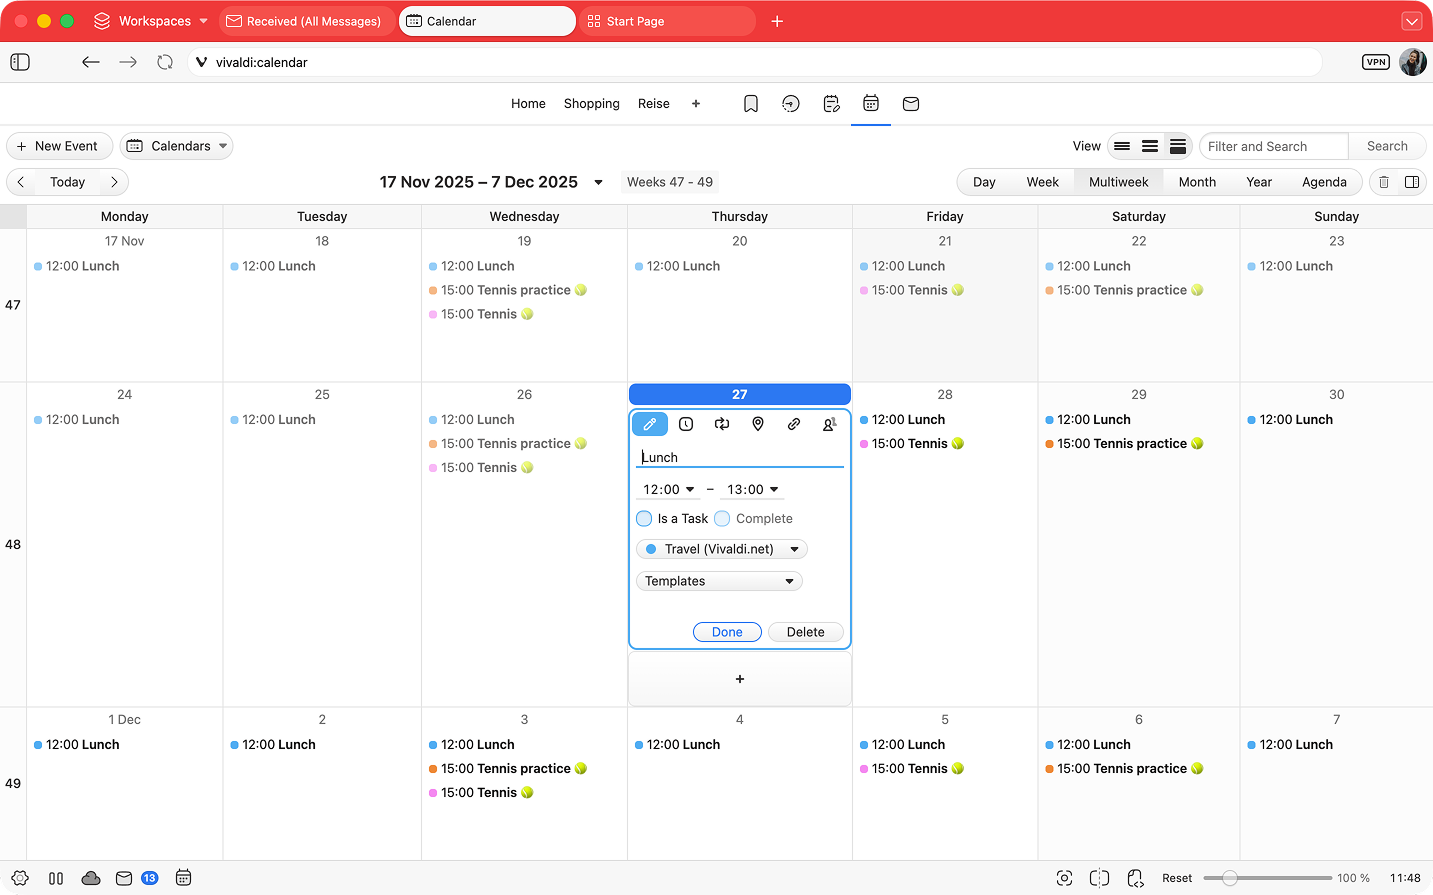Open the Mail panel in toolbar
The height and width of the screenshot is (895, 1433).
click(911, 104)
